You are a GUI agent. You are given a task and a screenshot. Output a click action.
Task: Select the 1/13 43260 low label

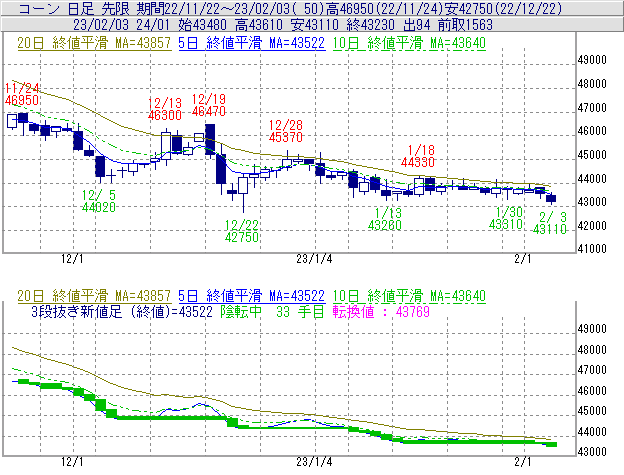[385, 219]
